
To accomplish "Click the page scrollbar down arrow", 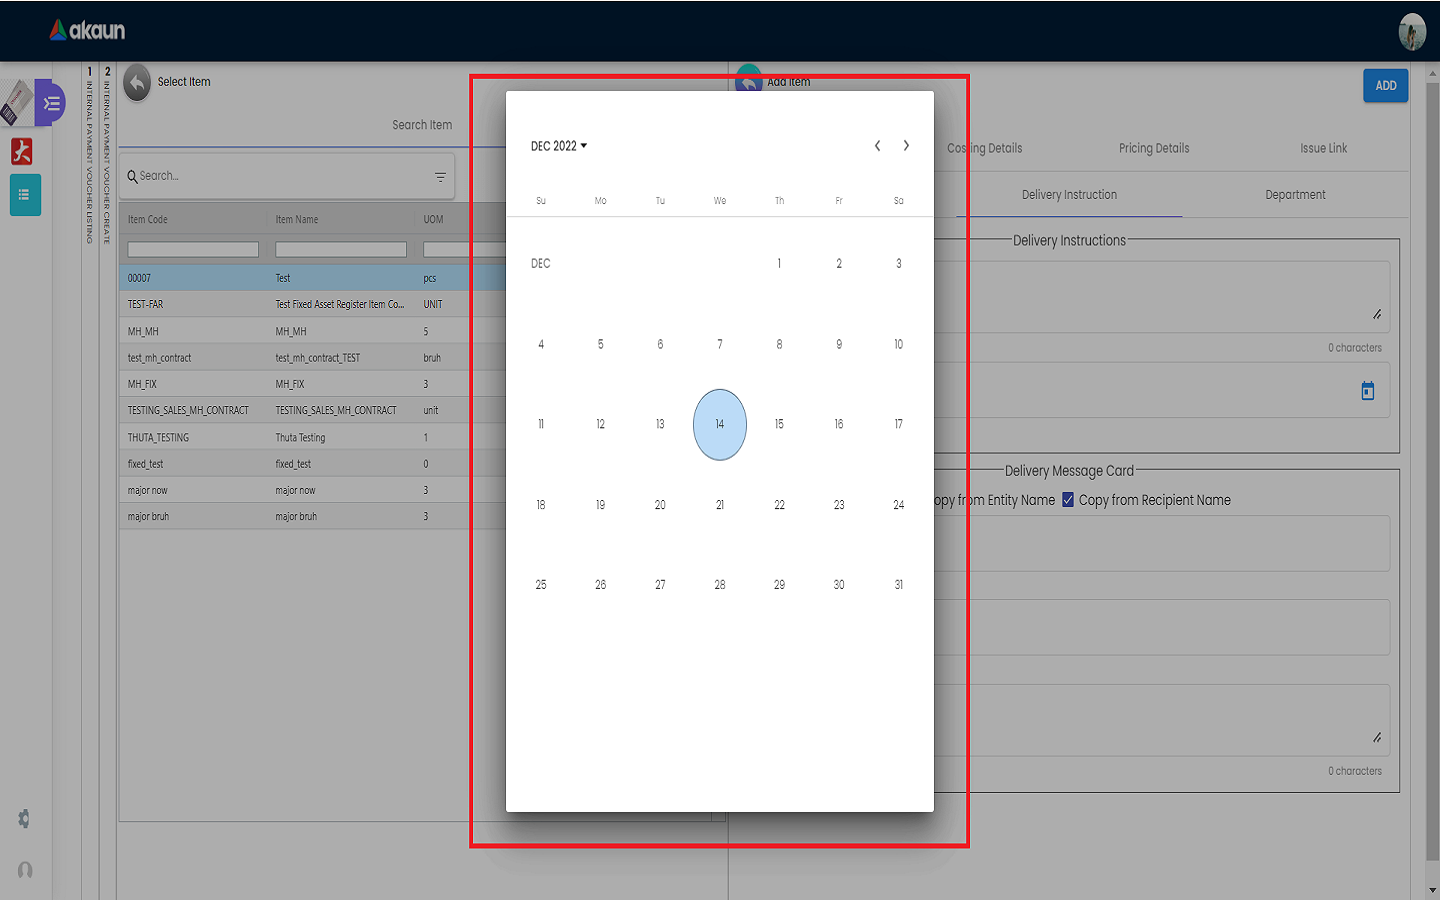I will [1433, 890].
